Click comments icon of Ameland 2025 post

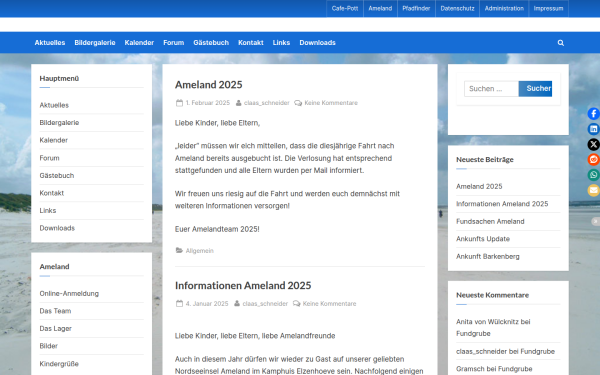(x=298, y=103)
